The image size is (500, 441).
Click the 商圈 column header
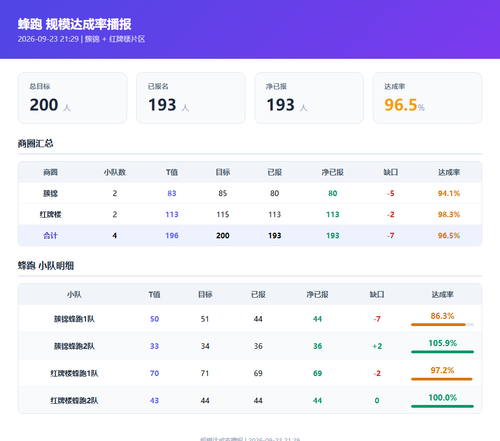[50, 172]
